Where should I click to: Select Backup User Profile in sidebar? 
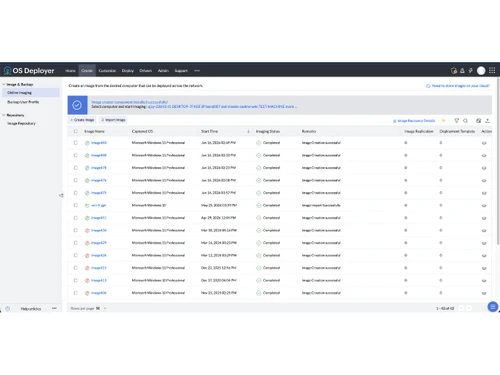pyautogui.click(x=23, y=102)
